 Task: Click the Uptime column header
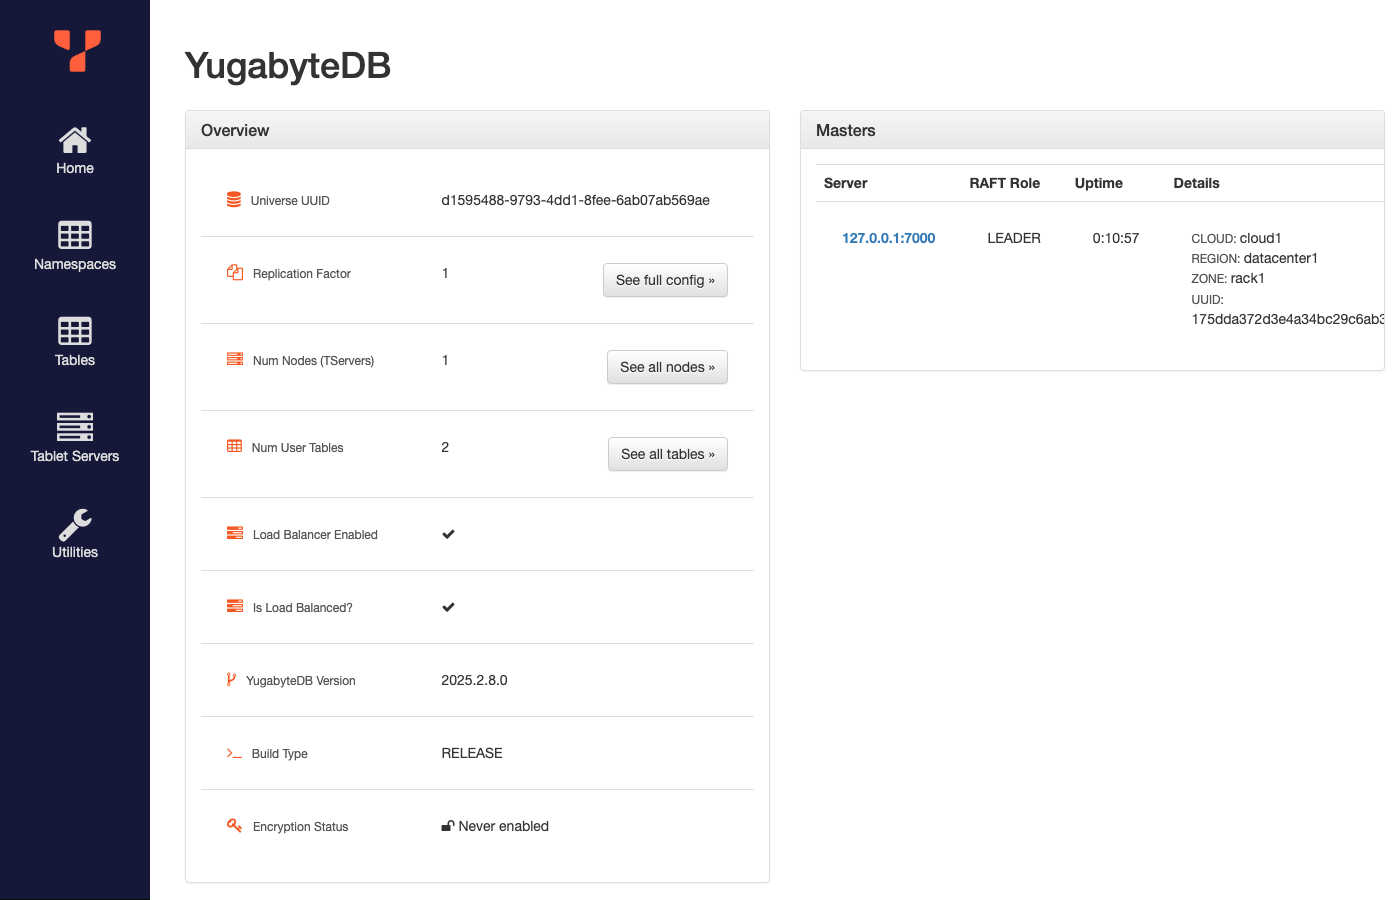pos(1098,183)
